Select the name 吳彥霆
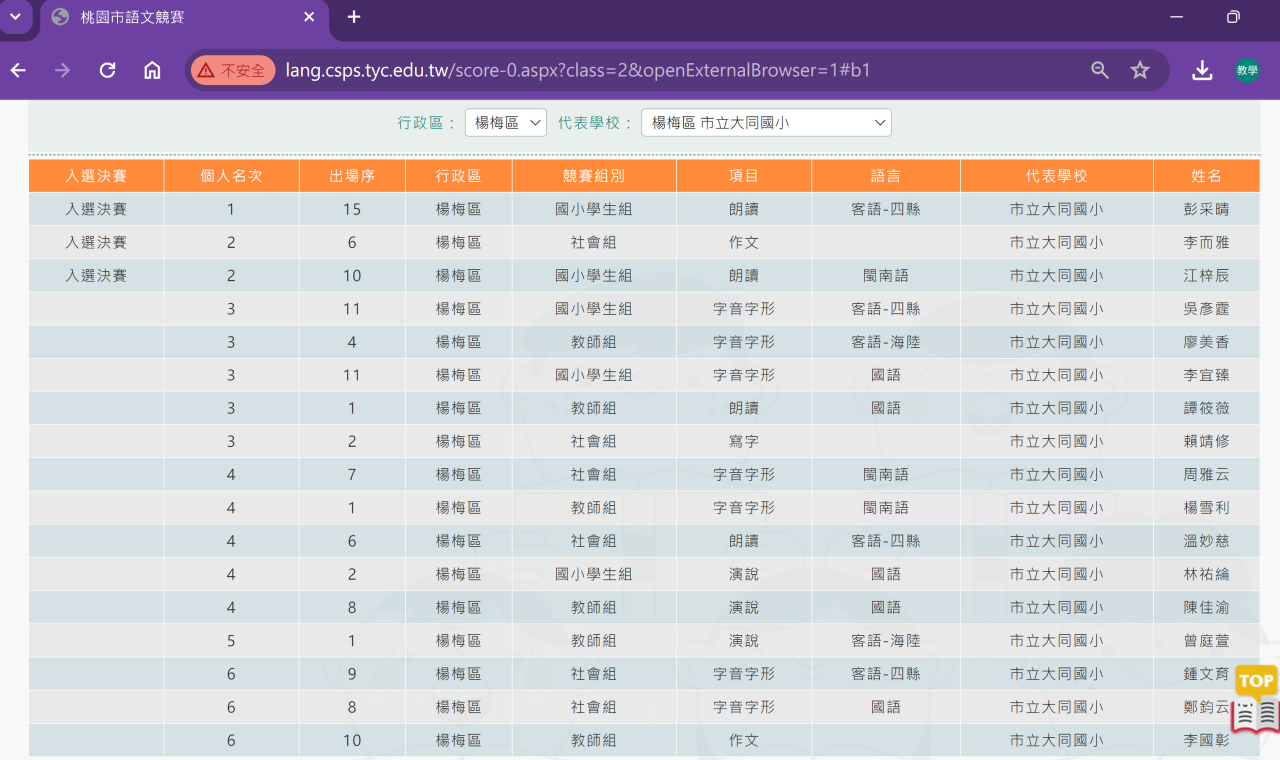The height and width of the screenshot is (760, 1280). coord(1207,309)
